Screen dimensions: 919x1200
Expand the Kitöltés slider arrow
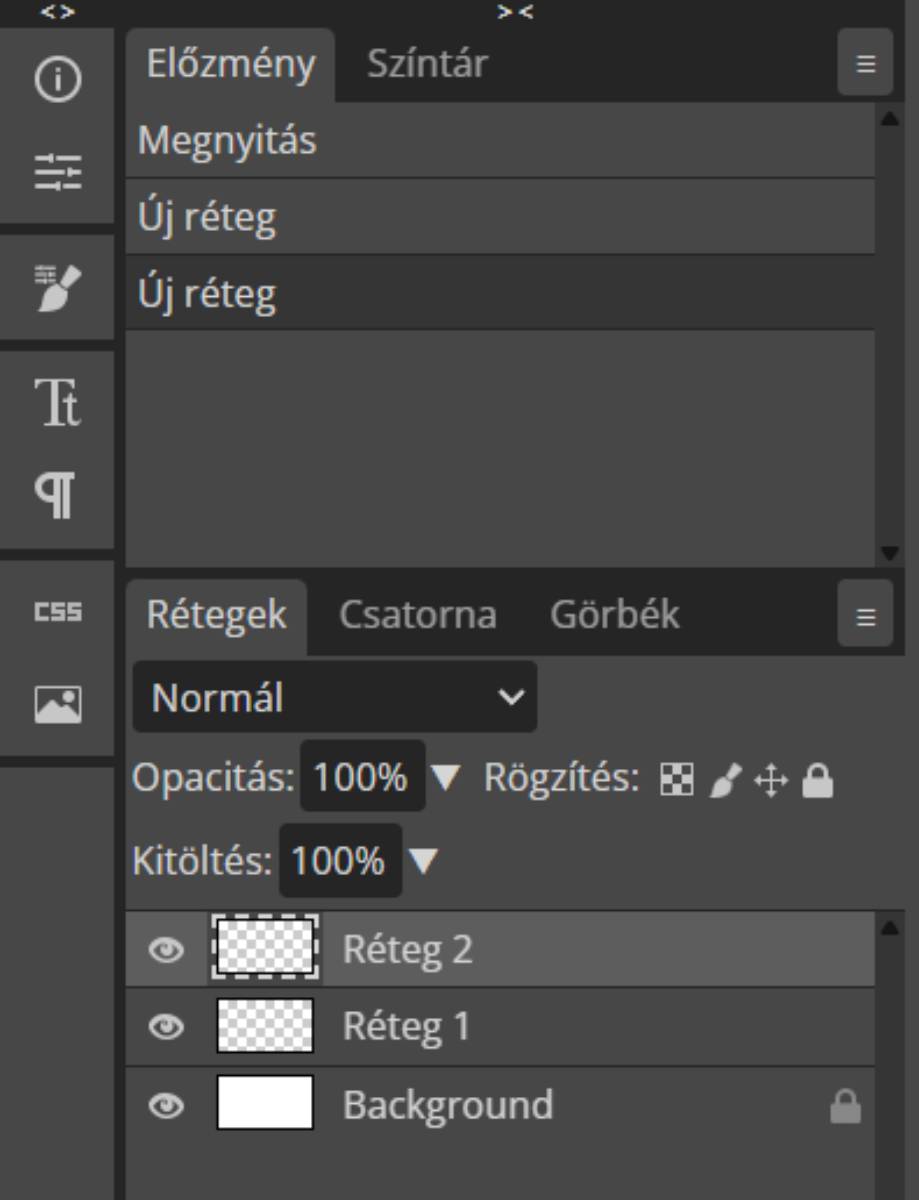click(x=424, y=861)
